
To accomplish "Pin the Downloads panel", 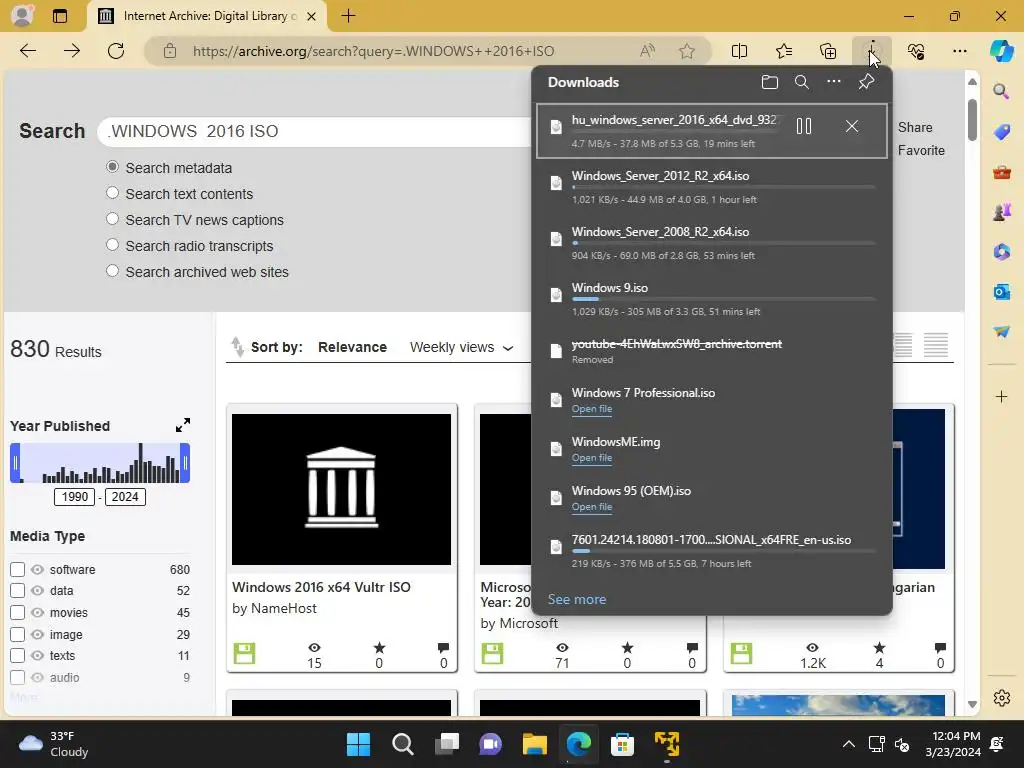I will [866, 82].
